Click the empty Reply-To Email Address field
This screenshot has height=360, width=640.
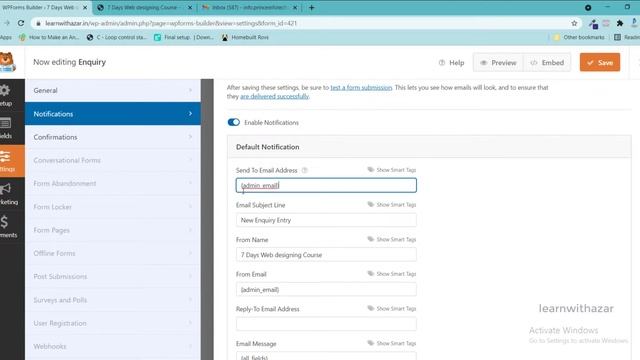[326, 324]
